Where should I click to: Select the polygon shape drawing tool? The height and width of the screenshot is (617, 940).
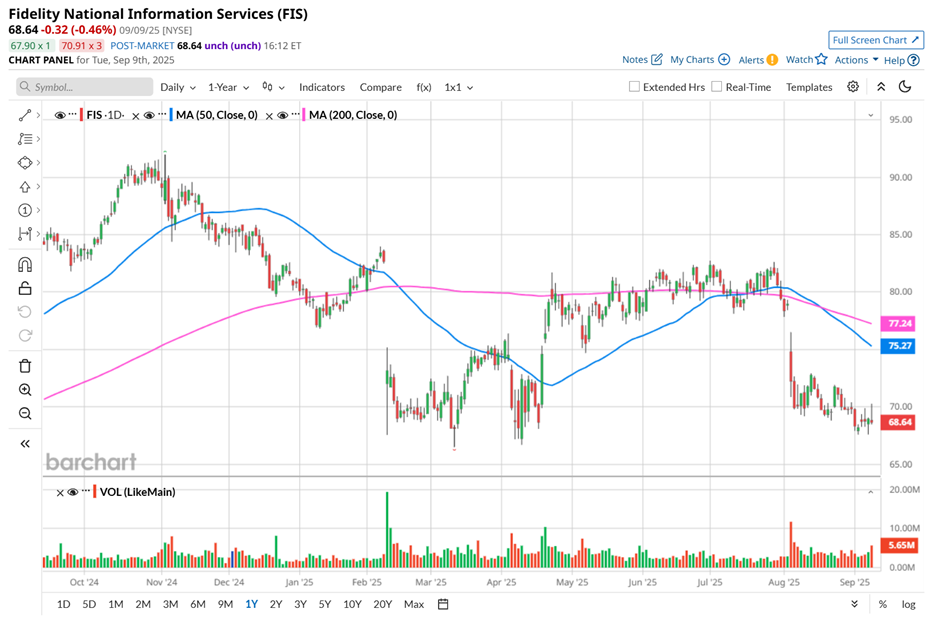[x=25, y=162]
